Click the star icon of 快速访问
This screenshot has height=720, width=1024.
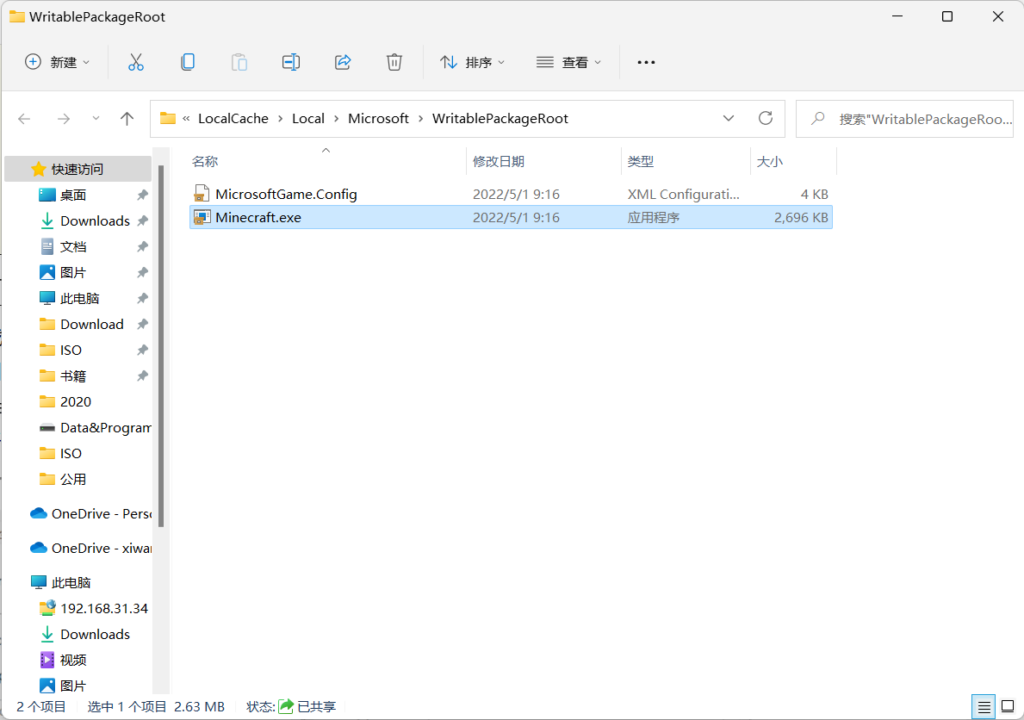click(x=39, y=169)
